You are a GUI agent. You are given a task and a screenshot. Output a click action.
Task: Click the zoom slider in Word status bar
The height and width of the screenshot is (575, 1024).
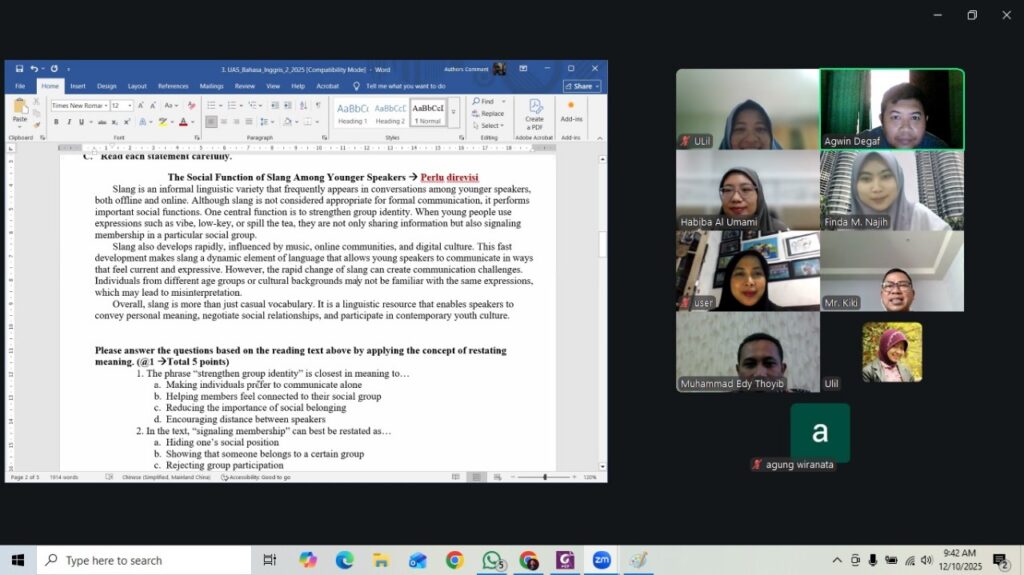[545, 477]
